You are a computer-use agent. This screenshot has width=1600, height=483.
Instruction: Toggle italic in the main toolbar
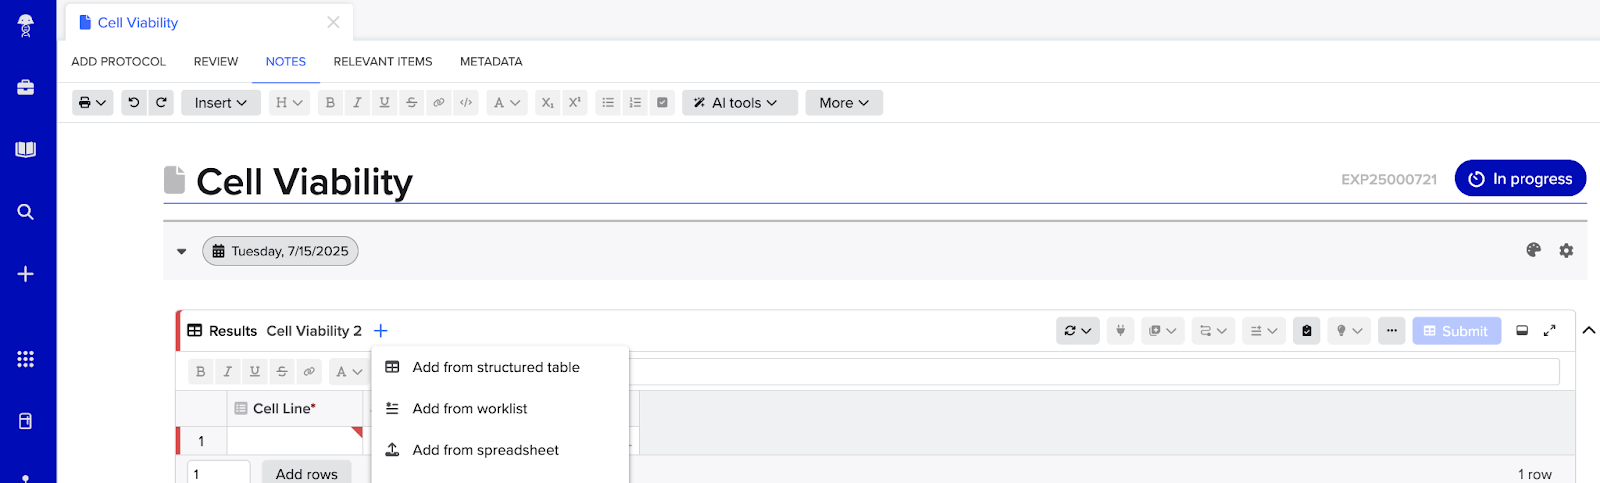coord(357,103)
